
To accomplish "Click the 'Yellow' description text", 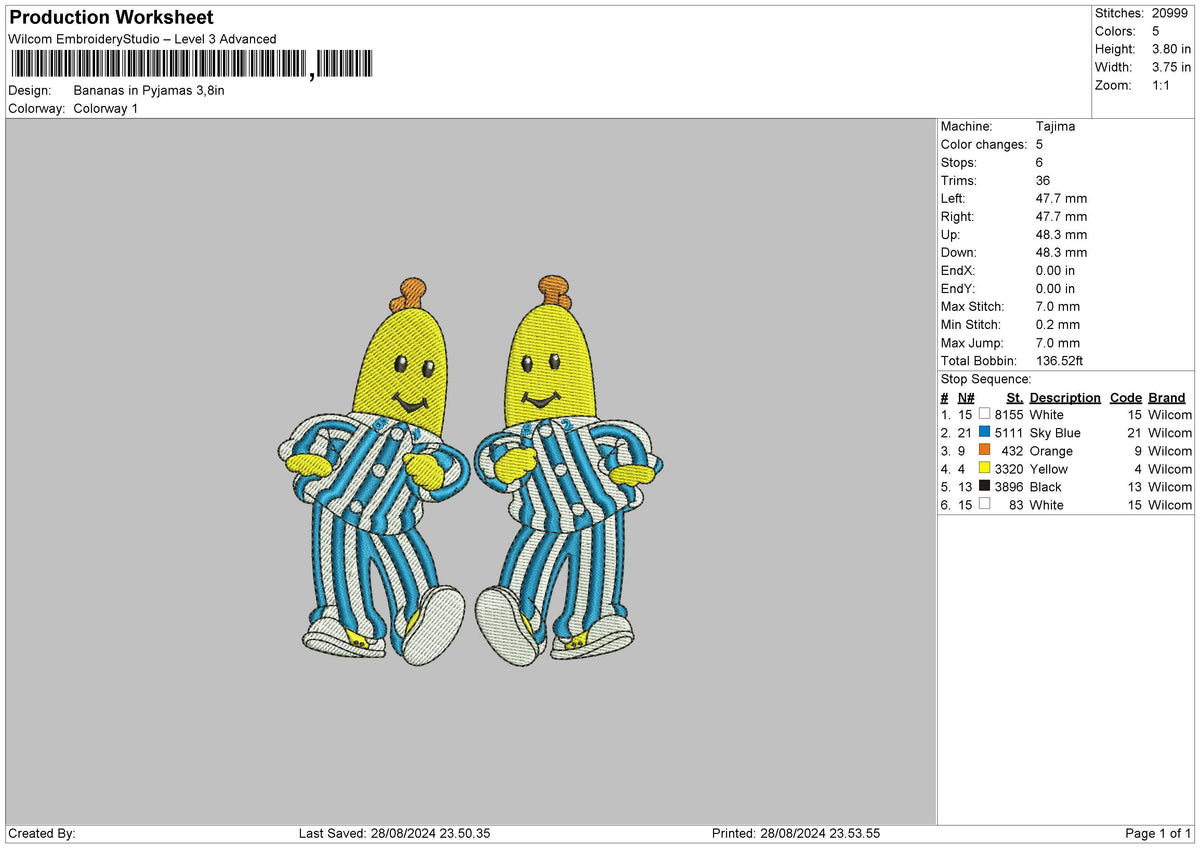I will pos(1048,469).
